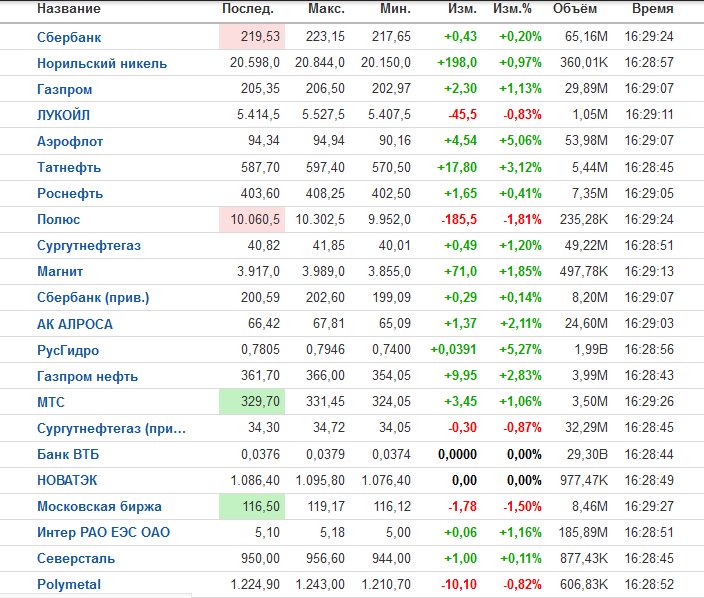The image size is (704, 598).
Task: Open the Норильский никель stock link
Action: click(x=102, y=63)
